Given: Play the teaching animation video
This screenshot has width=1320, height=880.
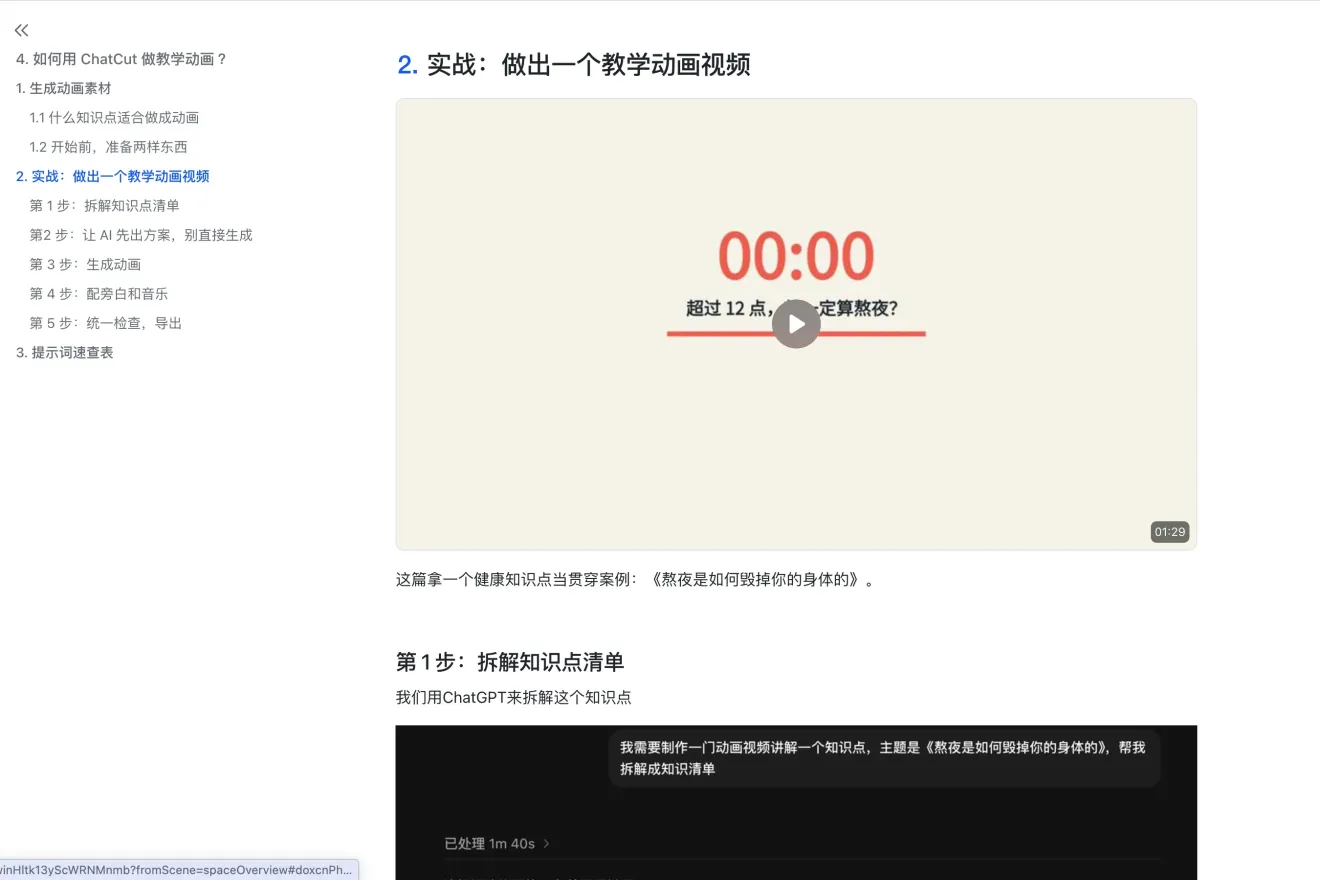Looking at the screenshot, I should [796, 324].
